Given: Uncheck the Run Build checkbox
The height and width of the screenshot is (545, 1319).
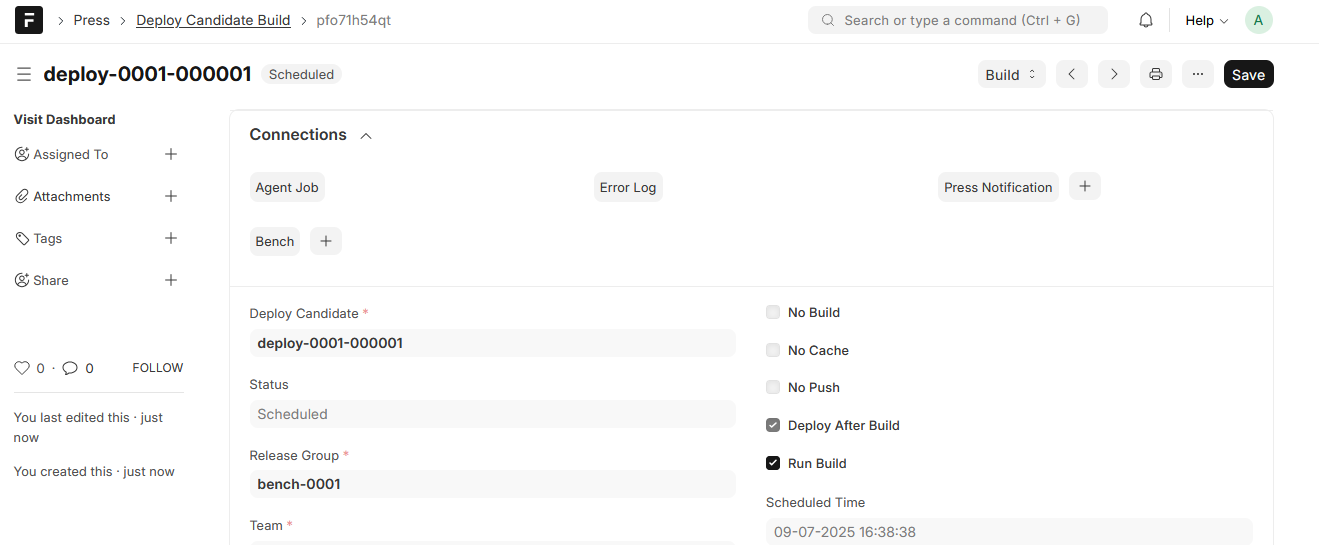Looking at the screenshot, I should 773,463.
